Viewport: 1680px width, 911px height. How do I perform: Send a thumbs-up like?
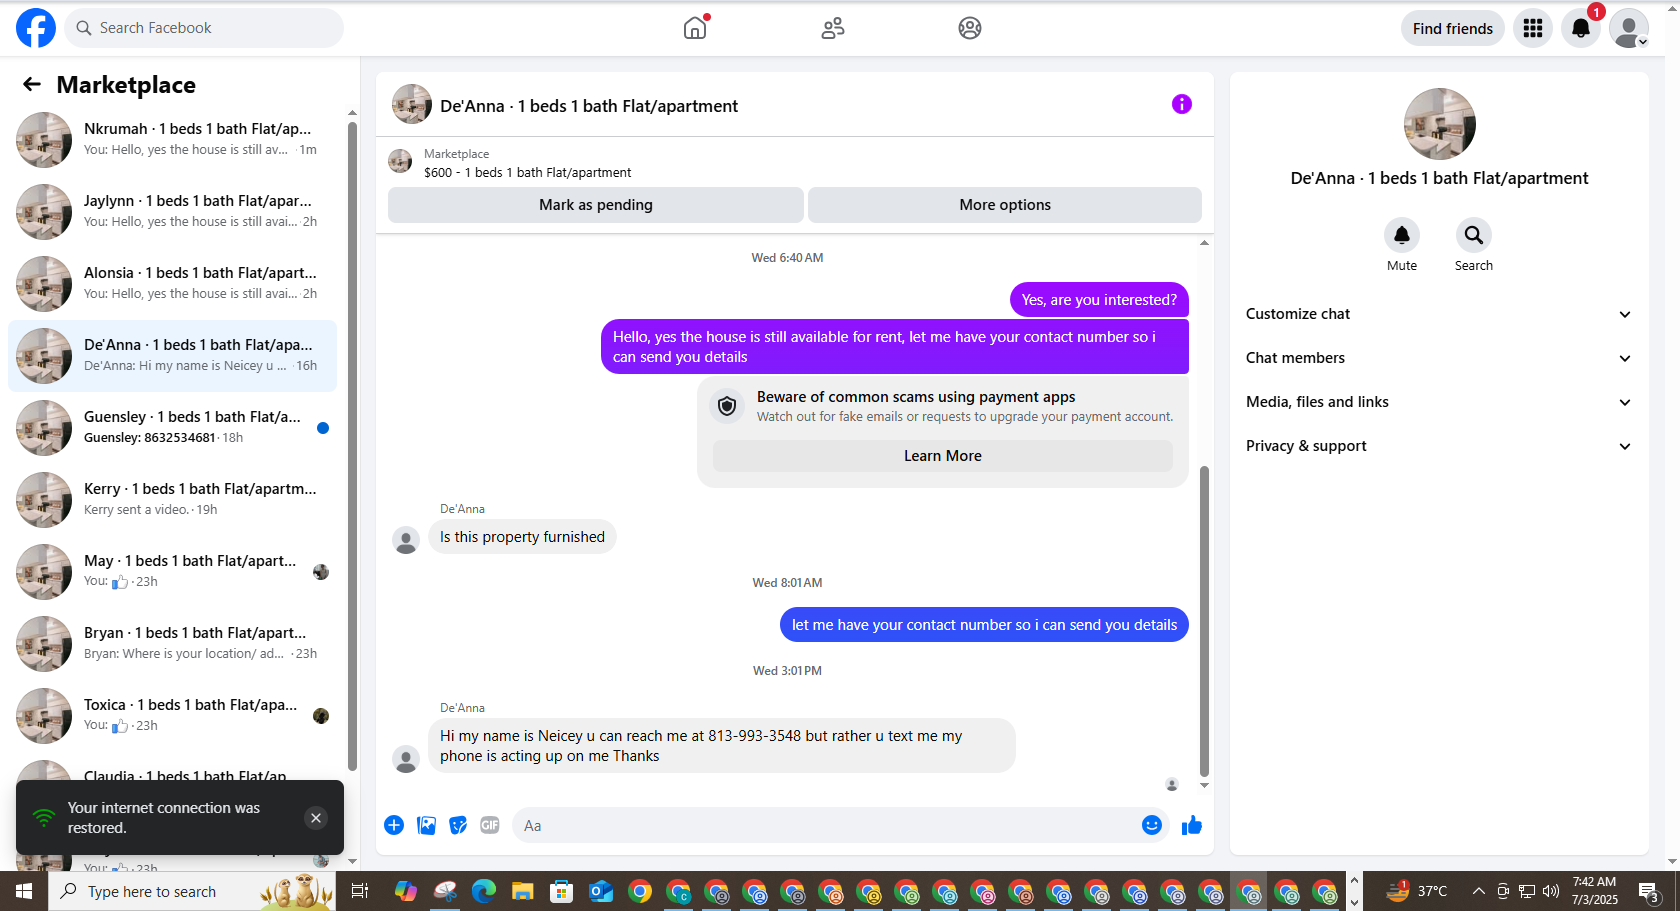[1192, 825]
